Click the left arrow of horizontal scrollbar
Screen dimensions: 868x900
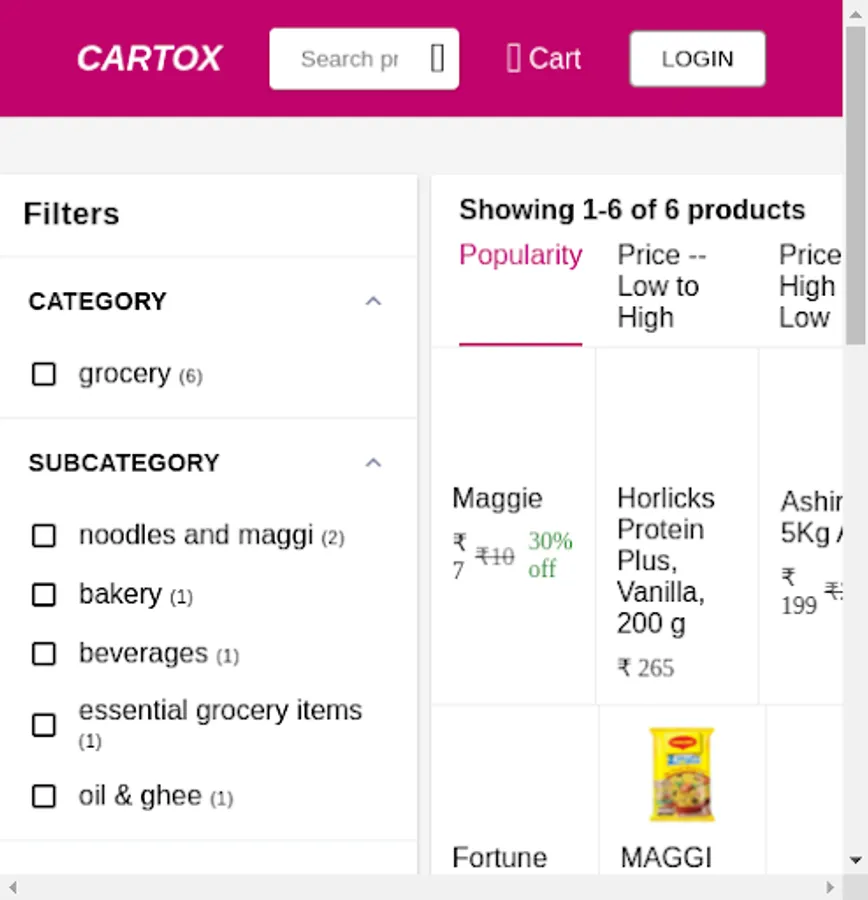click(12, 887)
